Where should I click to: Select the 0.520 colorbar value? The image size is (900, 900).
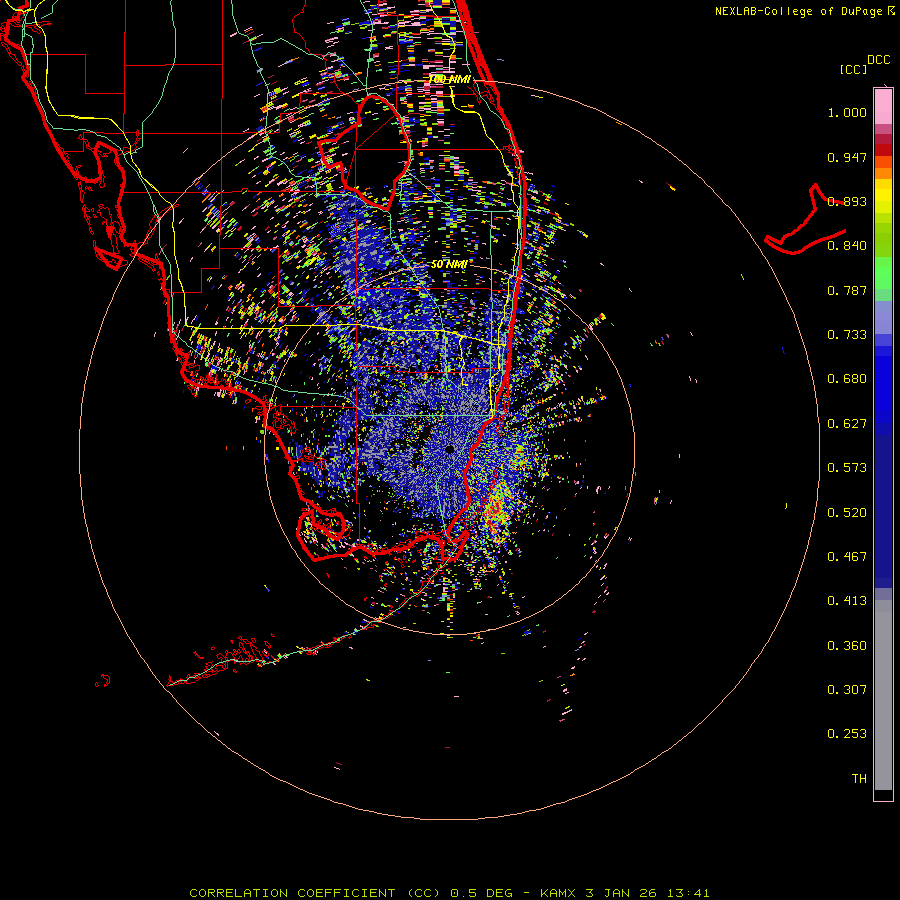(x=847, y=513)
